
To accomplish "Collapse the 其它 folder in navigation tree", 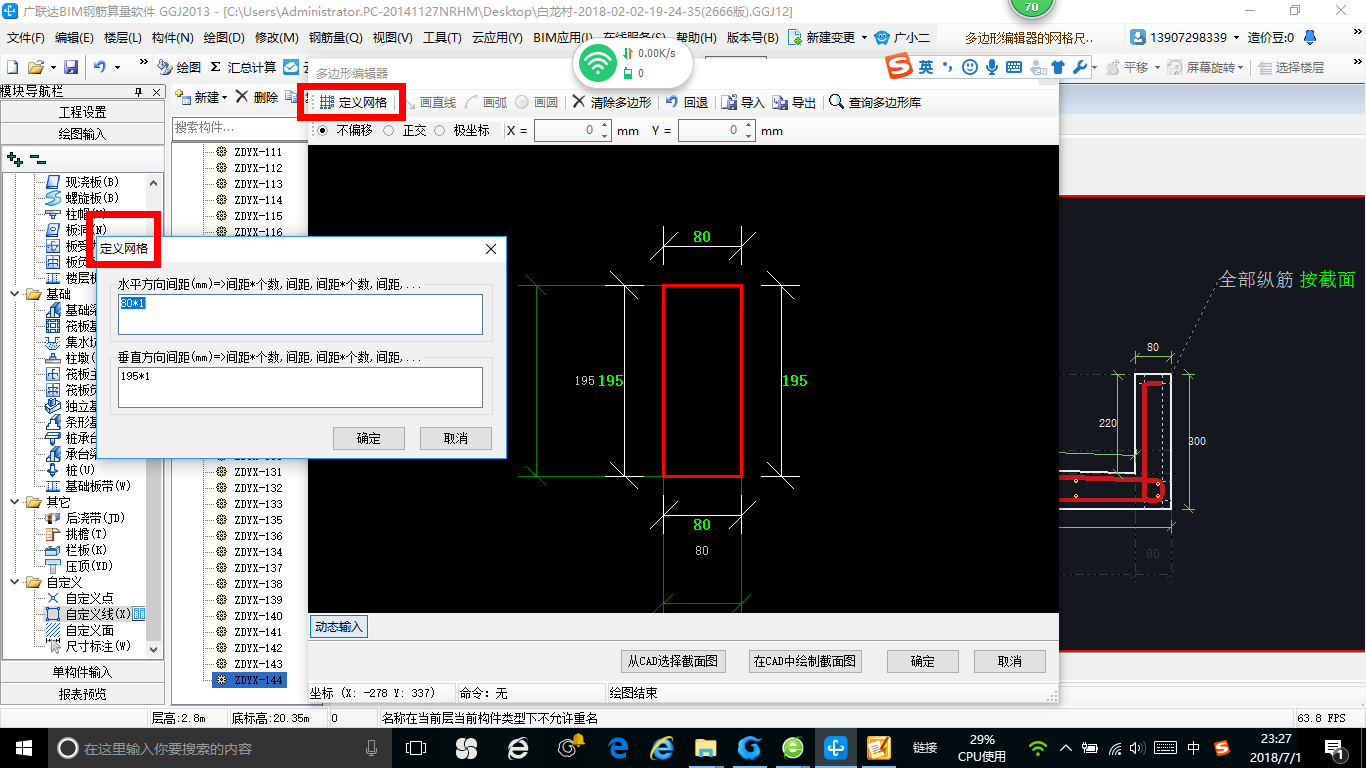I will tap(15, 502).
